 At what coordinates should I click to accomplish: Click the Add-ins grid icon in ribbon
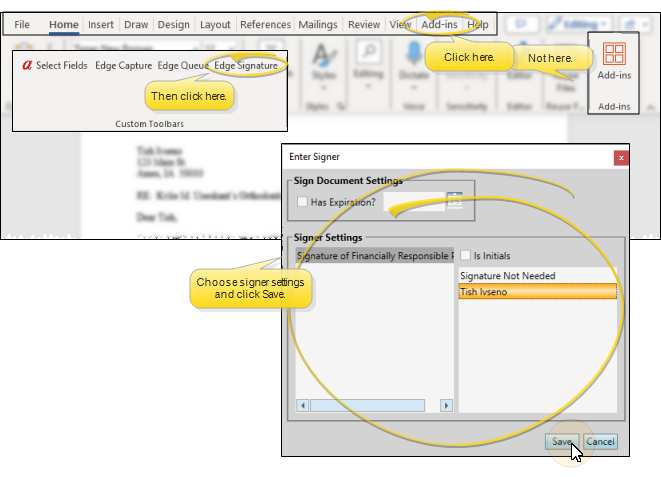coord(614,54)
